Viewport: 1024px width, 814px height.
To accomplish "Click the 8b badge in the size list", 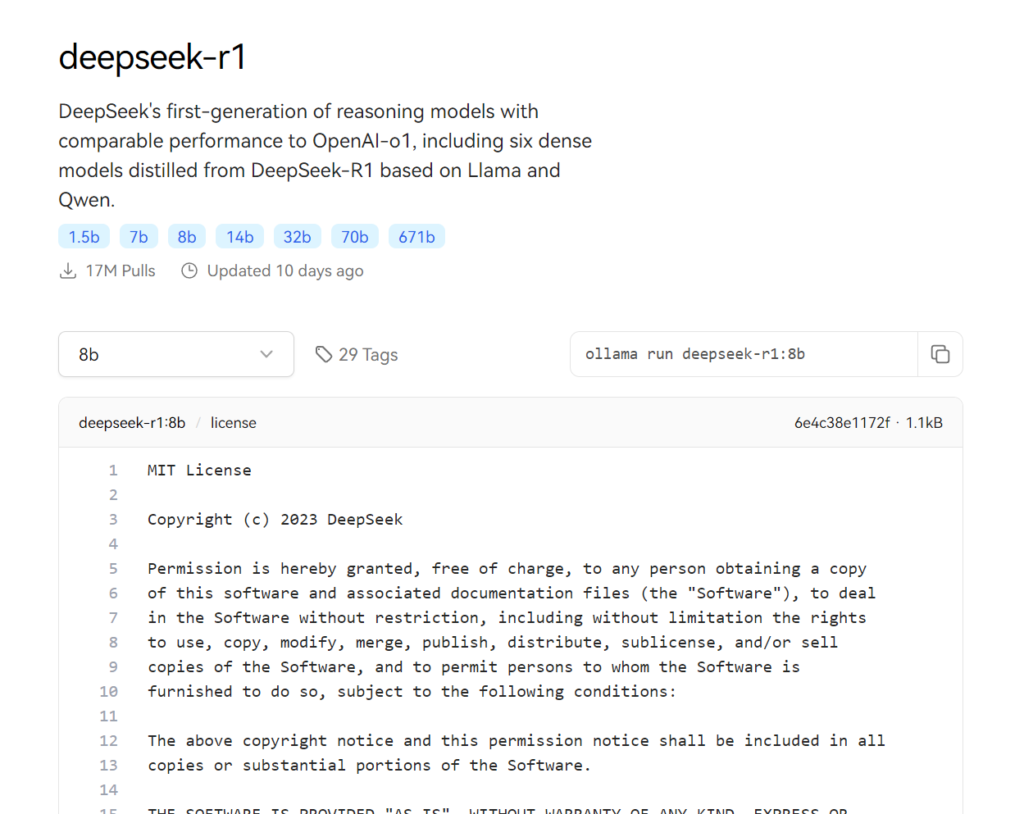I will click(187, 237).
